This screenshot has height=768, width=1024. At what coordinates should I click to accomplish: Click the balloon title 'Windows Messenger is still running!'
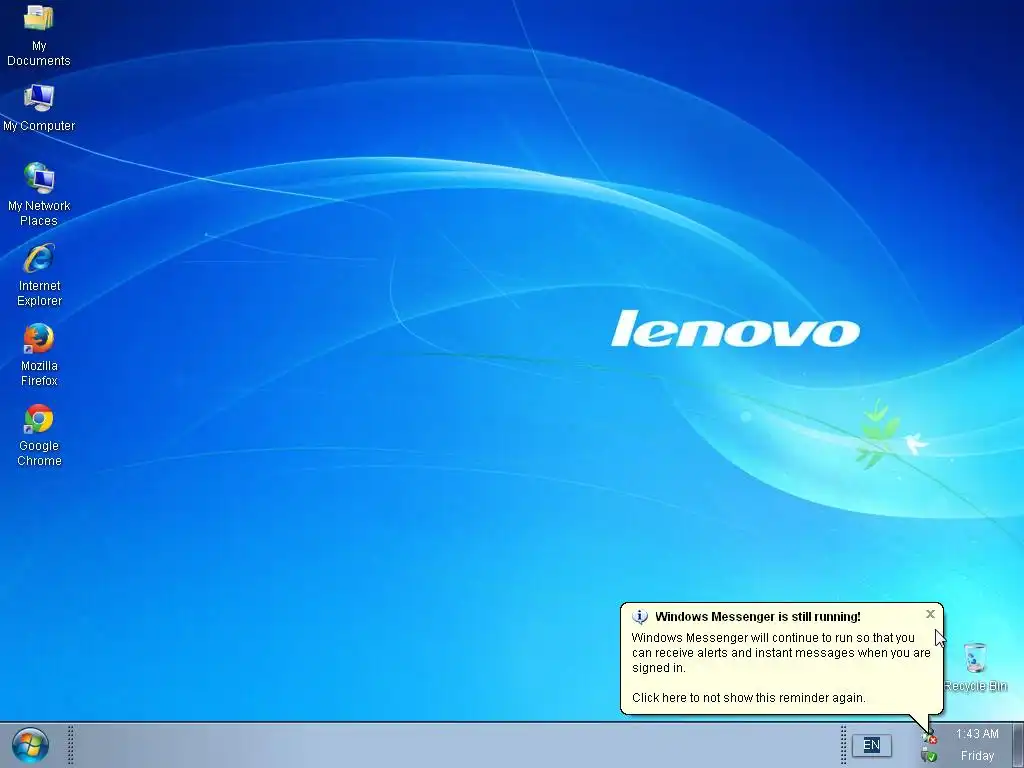tap(758, 616)
